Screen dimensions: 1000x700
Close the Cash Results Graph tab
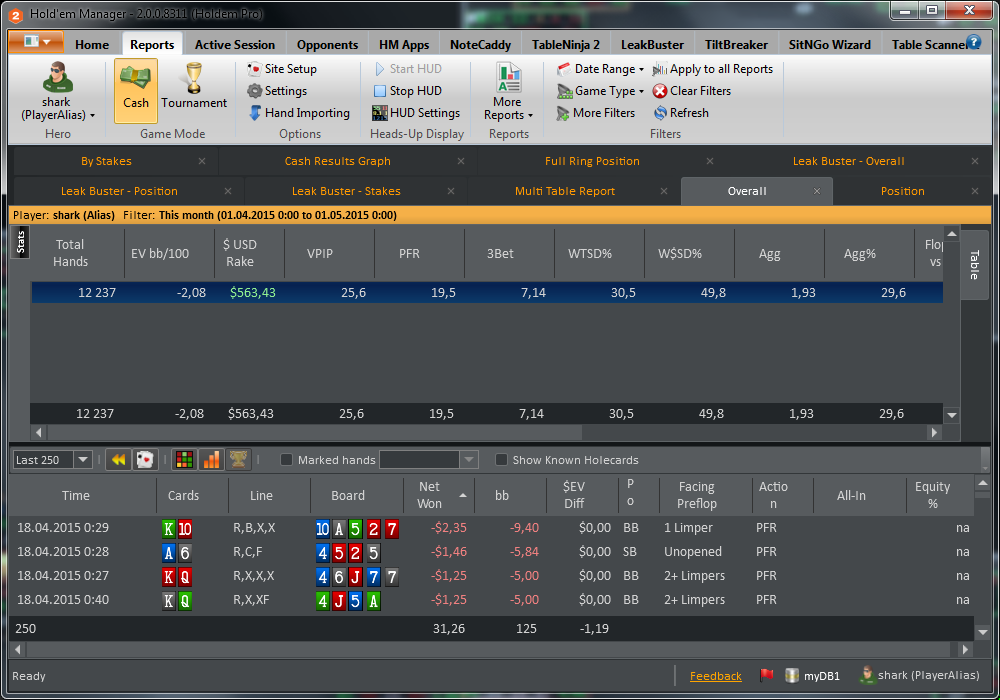(x=460, y=161)
